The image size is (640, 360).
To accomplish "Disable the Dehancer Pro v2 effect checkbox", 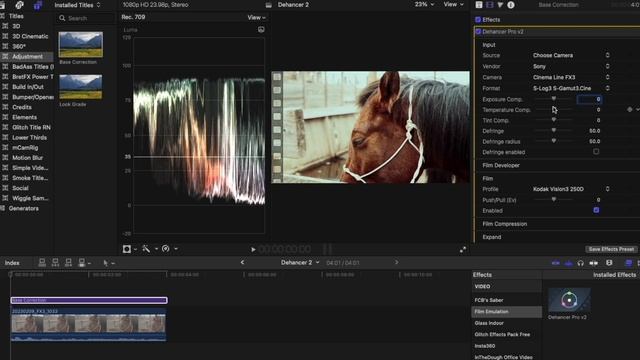I will point(478,31).
